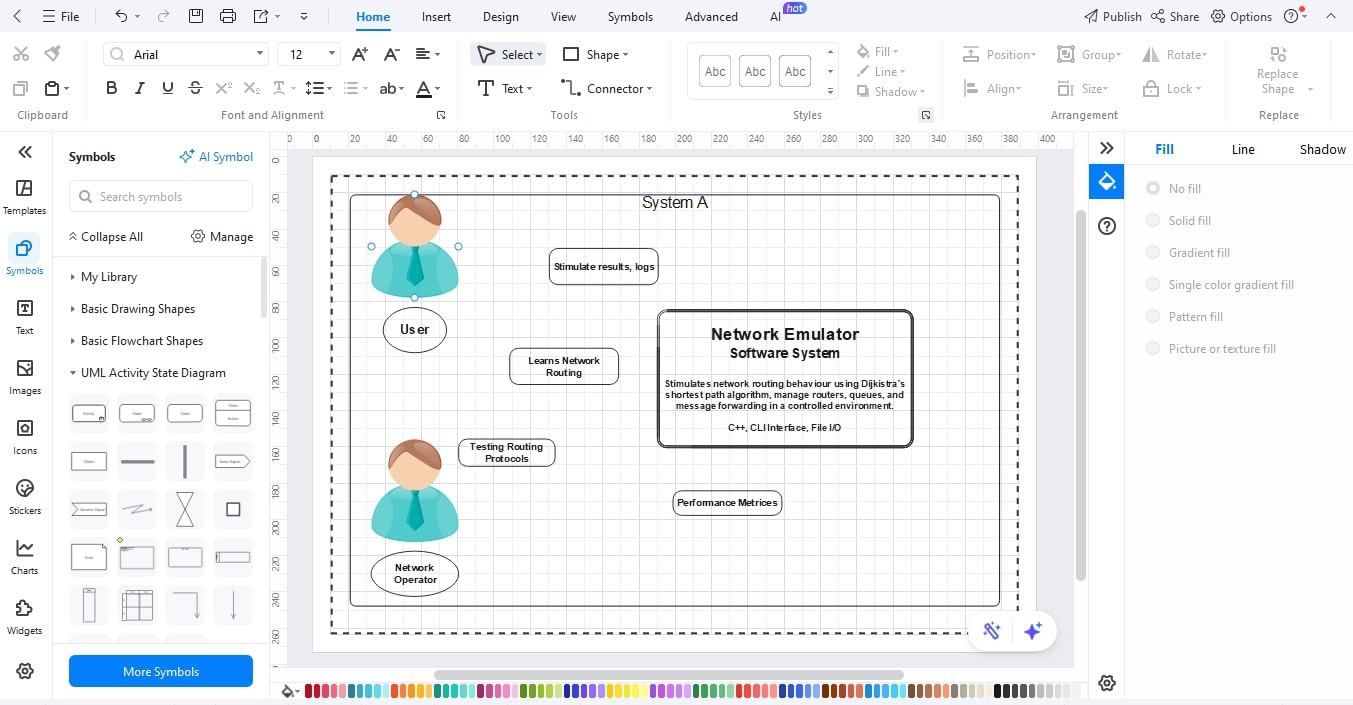Select the Gradient fill option
This screenshot has width=1353, height=705.
1188,252
